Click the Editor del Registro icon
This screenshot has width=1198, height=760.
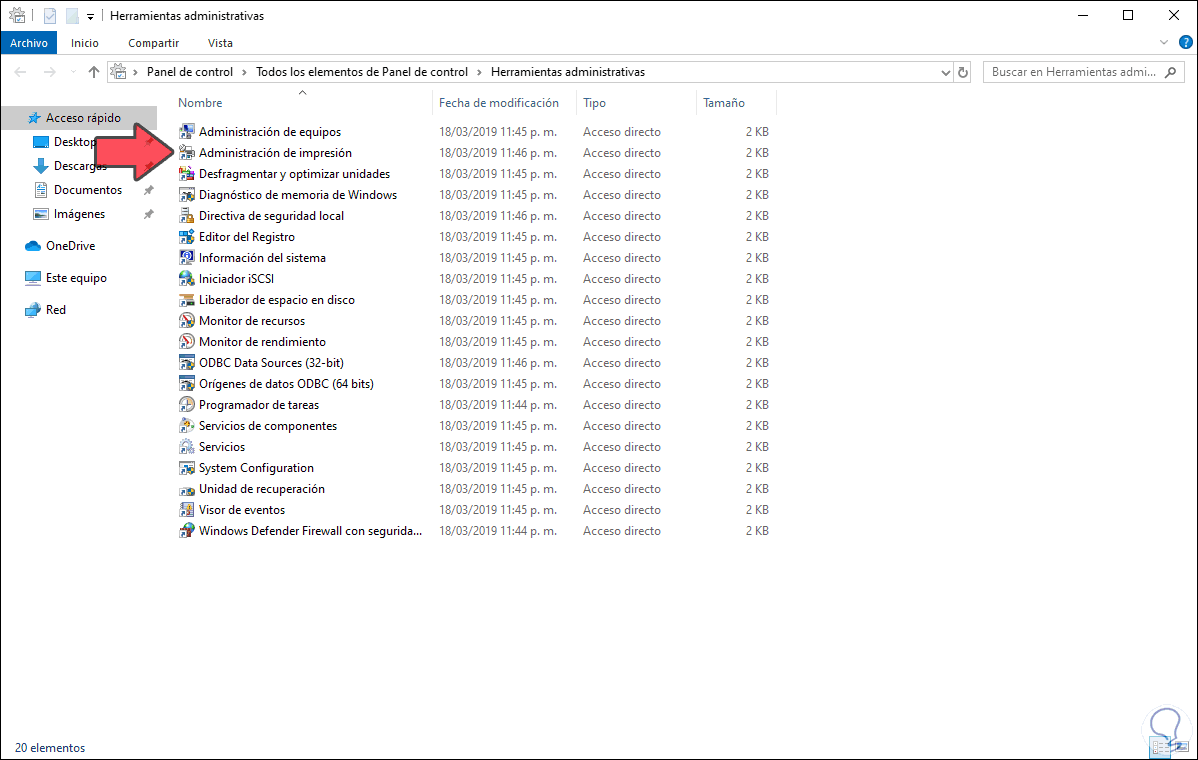[186, 237]
